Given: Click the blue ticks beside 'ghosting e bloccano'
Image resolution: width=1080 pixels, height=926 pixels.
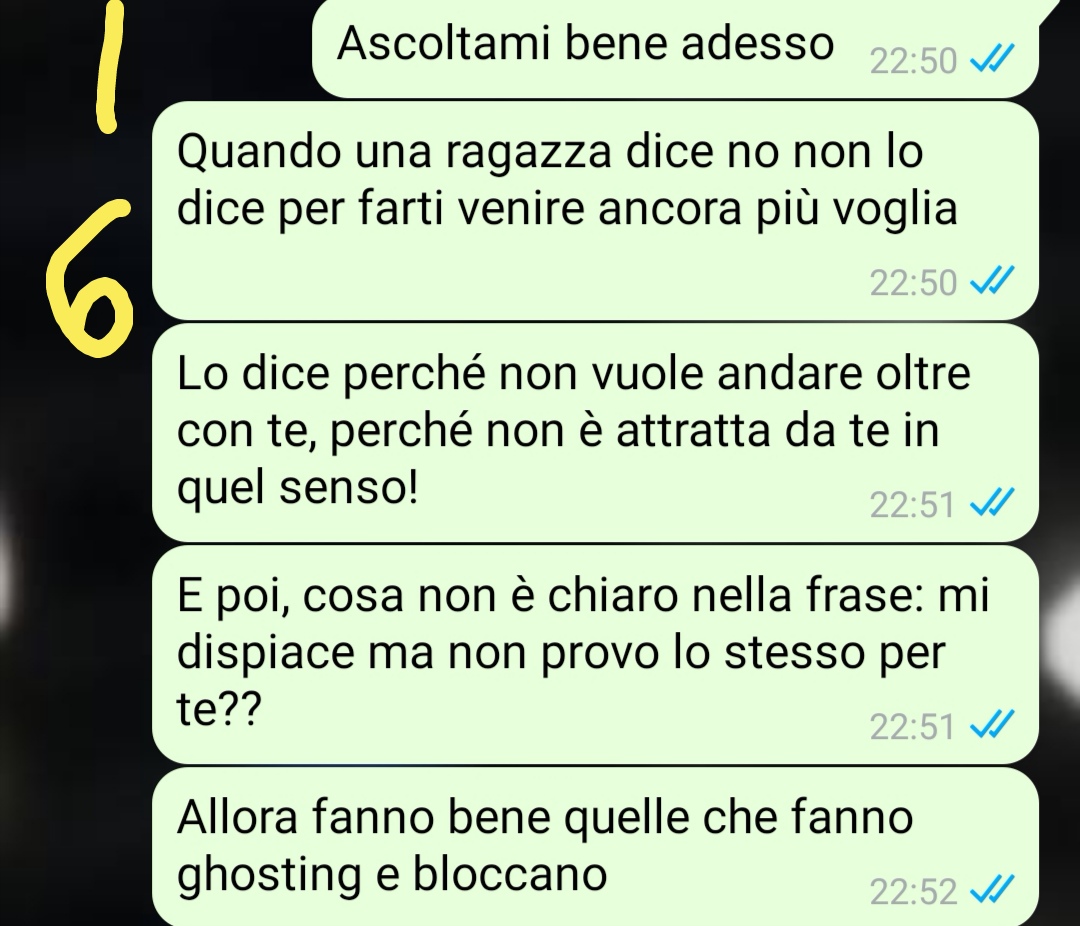Looking at the screenshot, I should [x=992, y=890].
